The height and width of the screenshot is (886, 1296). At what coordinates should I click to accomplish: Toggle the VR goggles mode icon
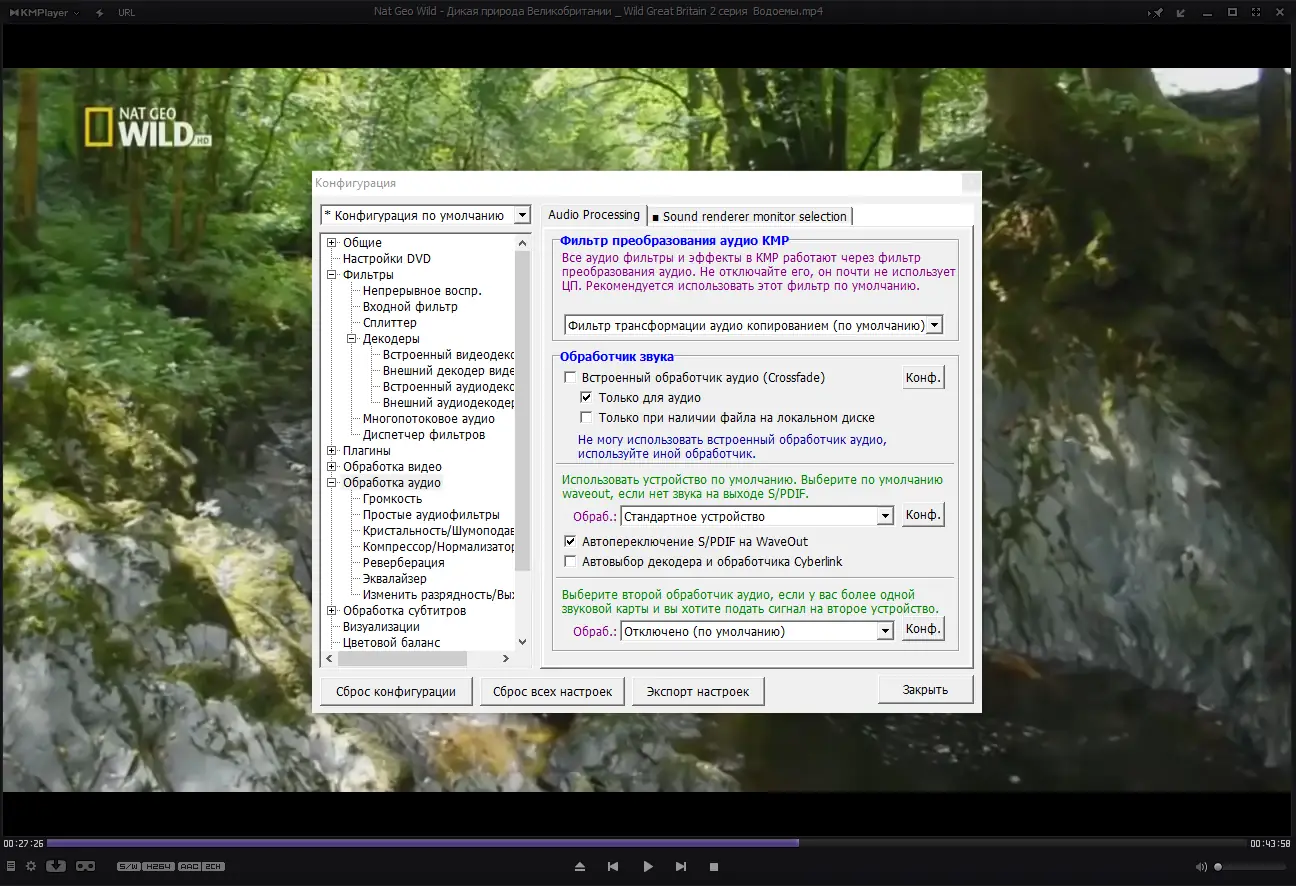point(85,866)
